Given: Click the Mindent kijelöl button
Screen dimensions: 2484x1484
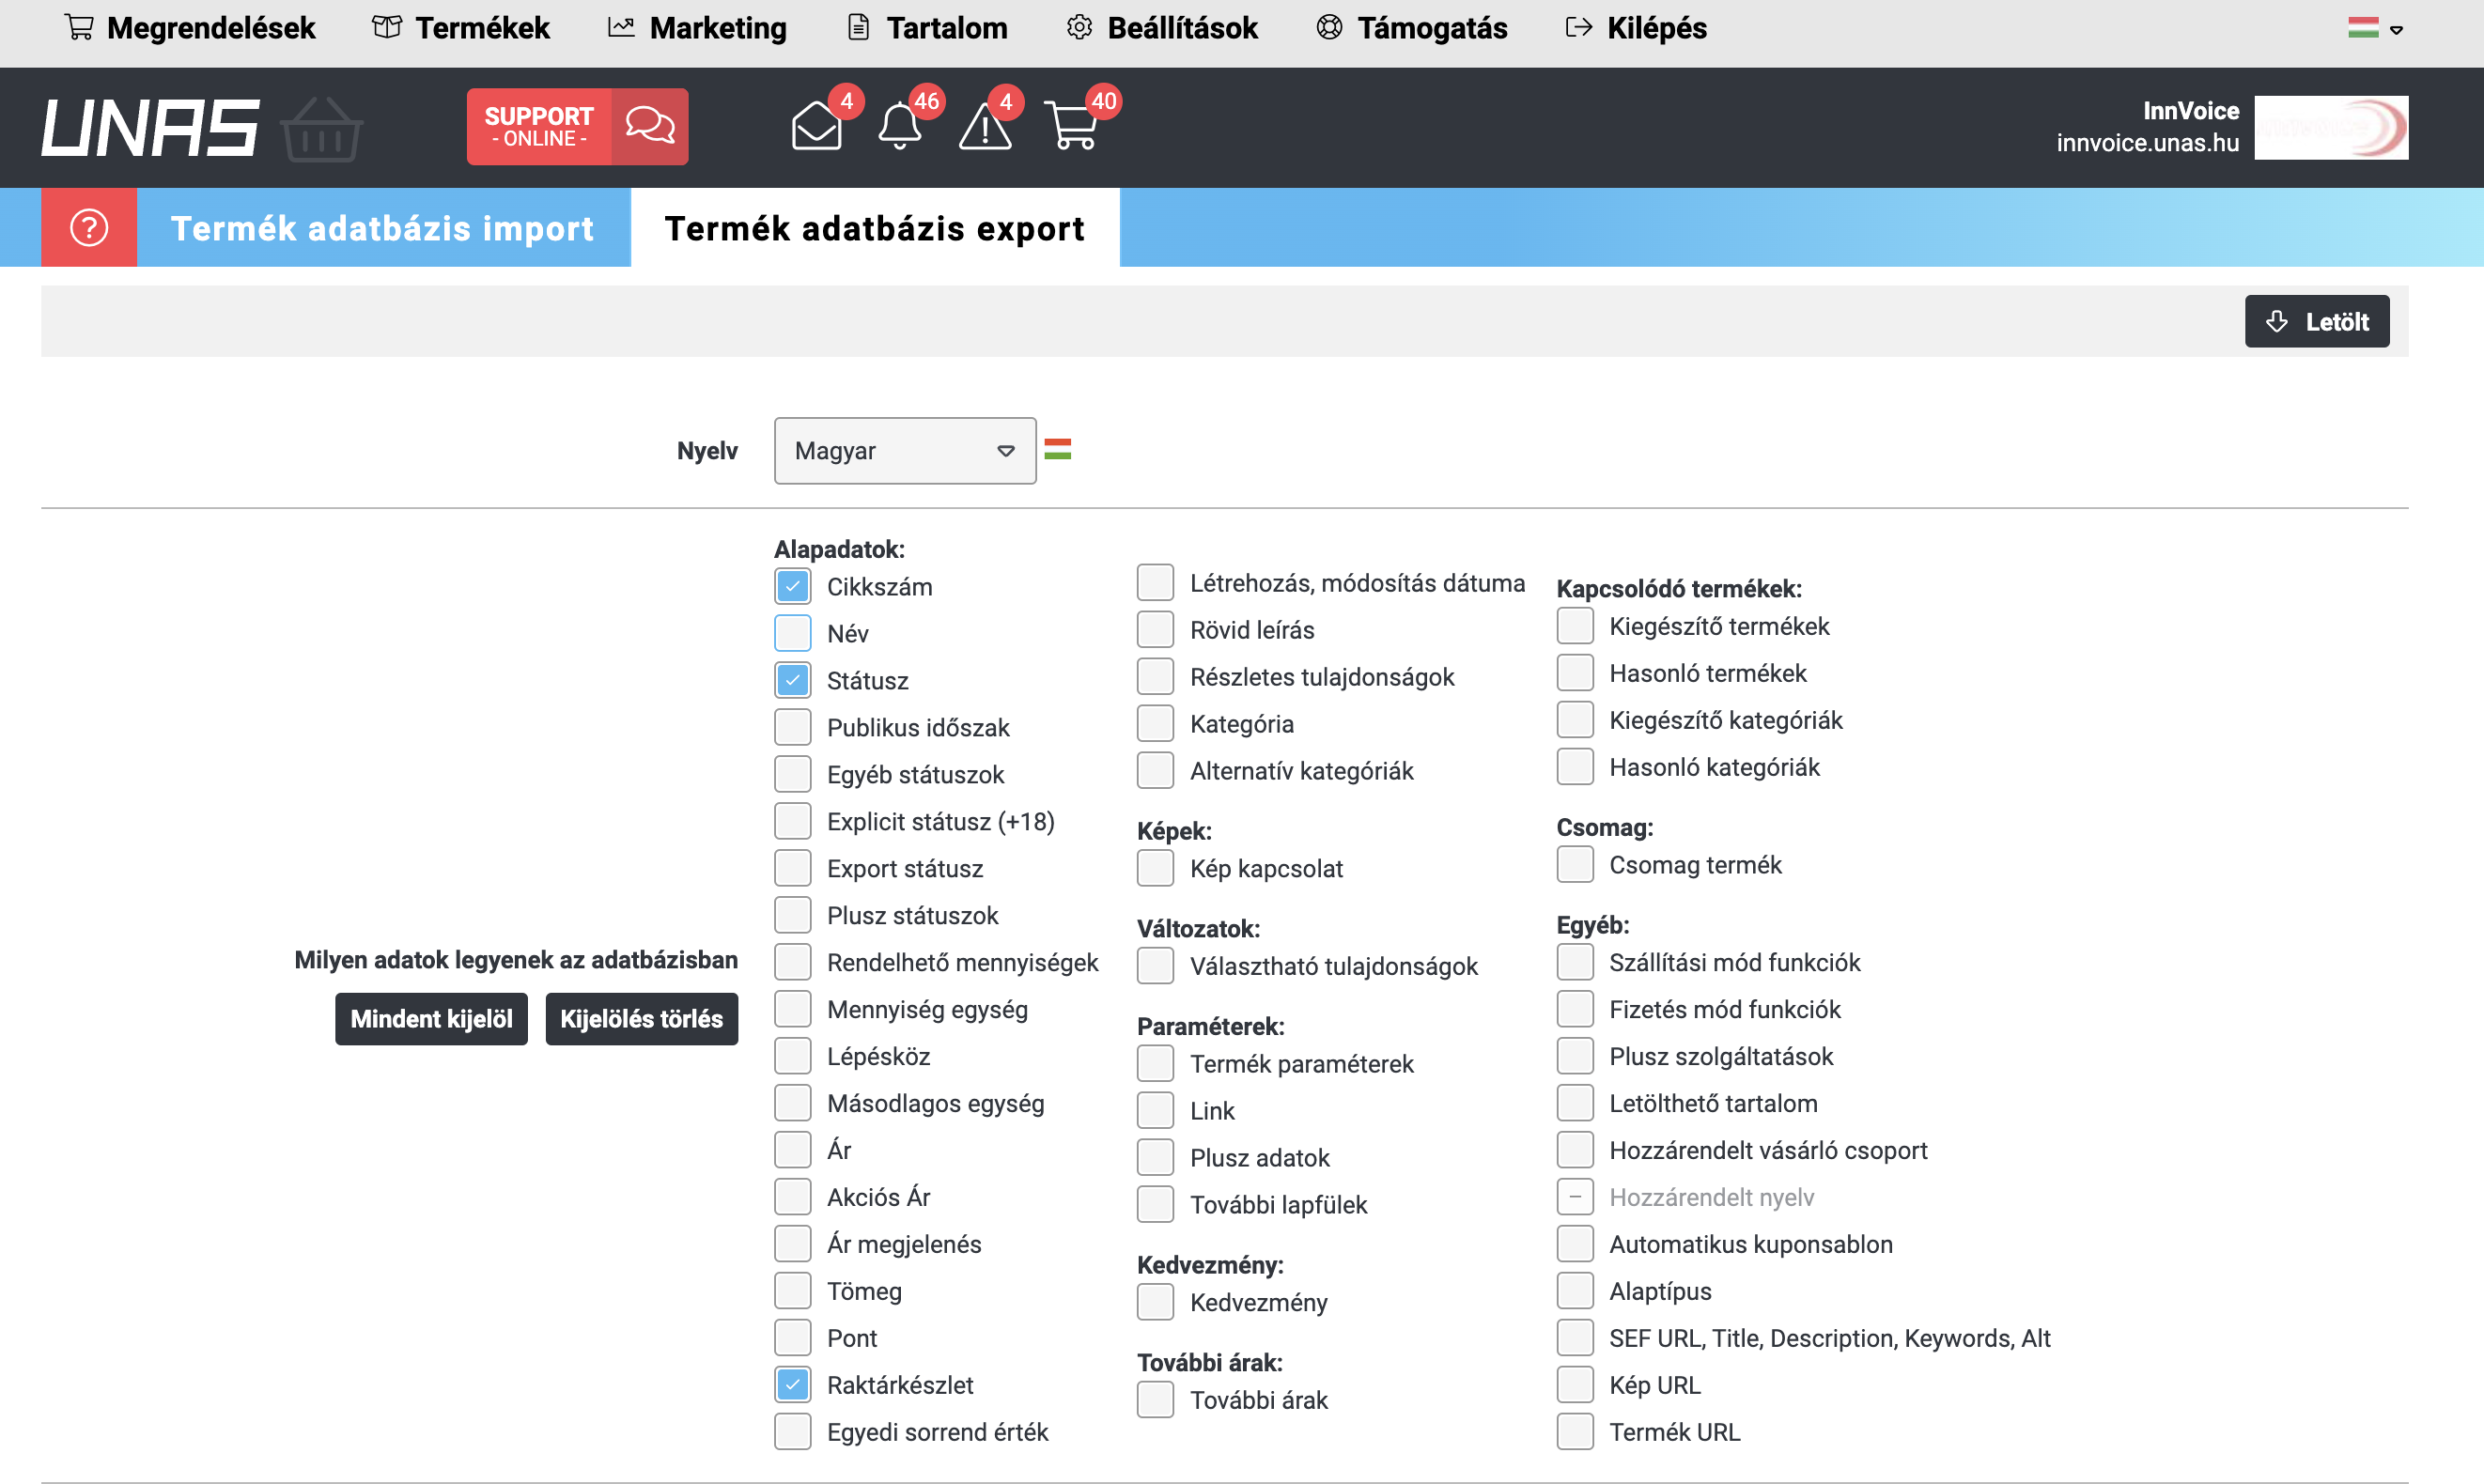Looking at the screenshot, I should pyautogui.click(x=431, y=1019).
